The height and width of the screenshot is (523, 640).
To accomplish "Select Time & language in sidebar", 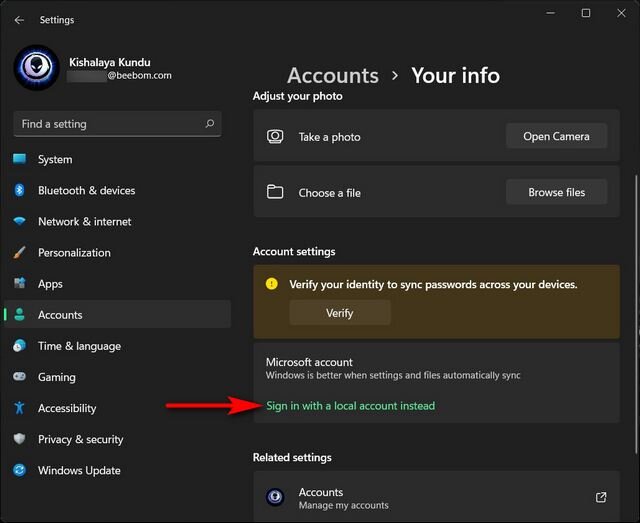I will click(x=79, y=346).
